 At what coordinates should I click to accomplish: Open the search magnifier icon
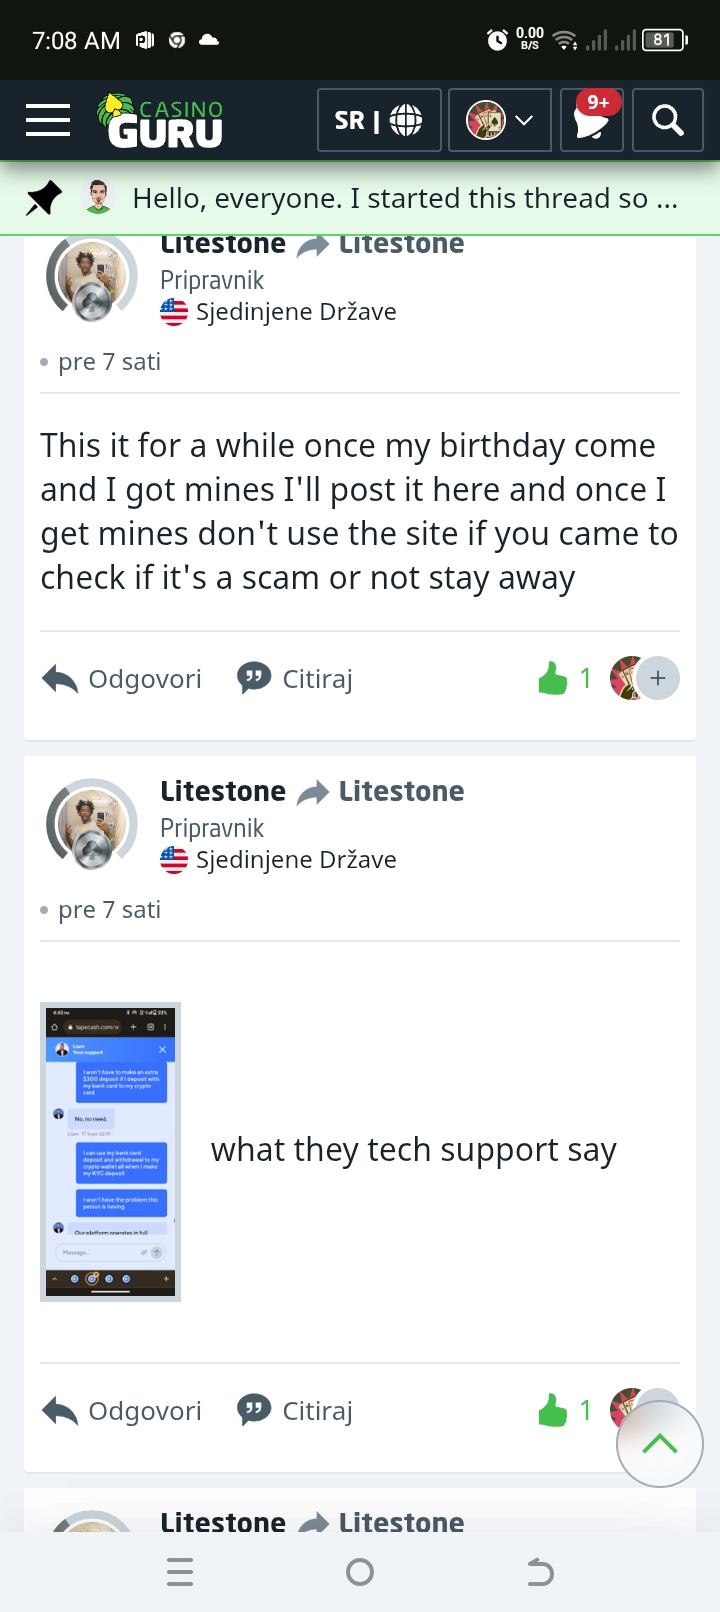(667, 120)
